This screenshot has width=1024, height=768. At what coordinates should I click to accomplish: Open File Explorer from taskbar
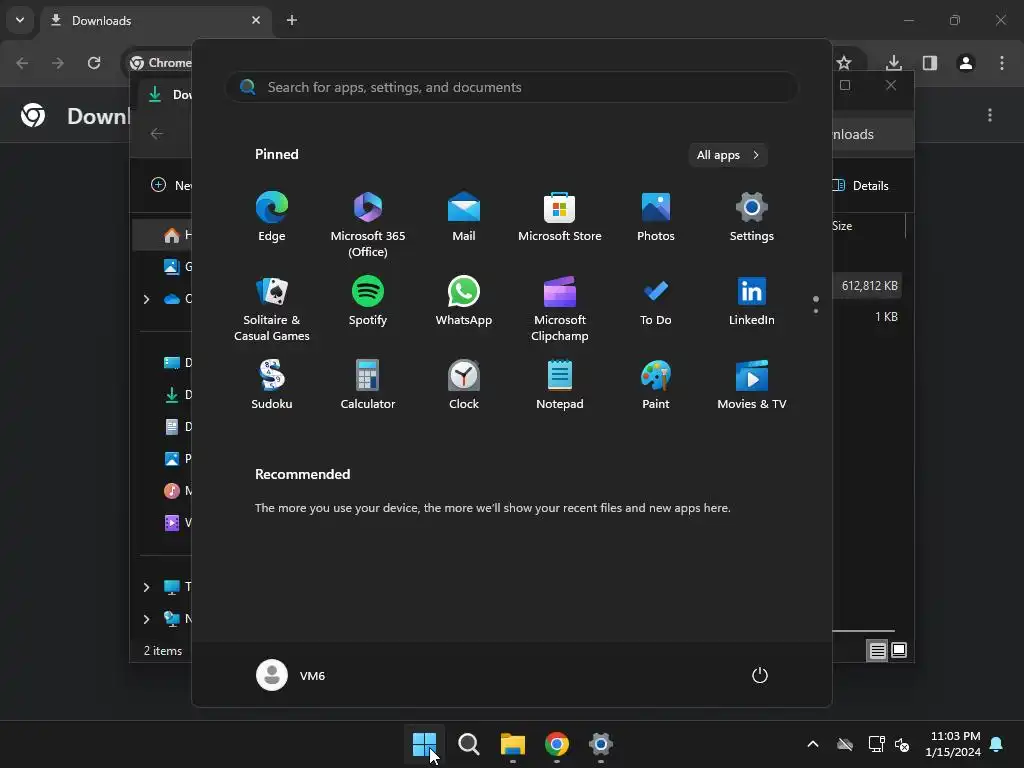[x=513, y=744]
